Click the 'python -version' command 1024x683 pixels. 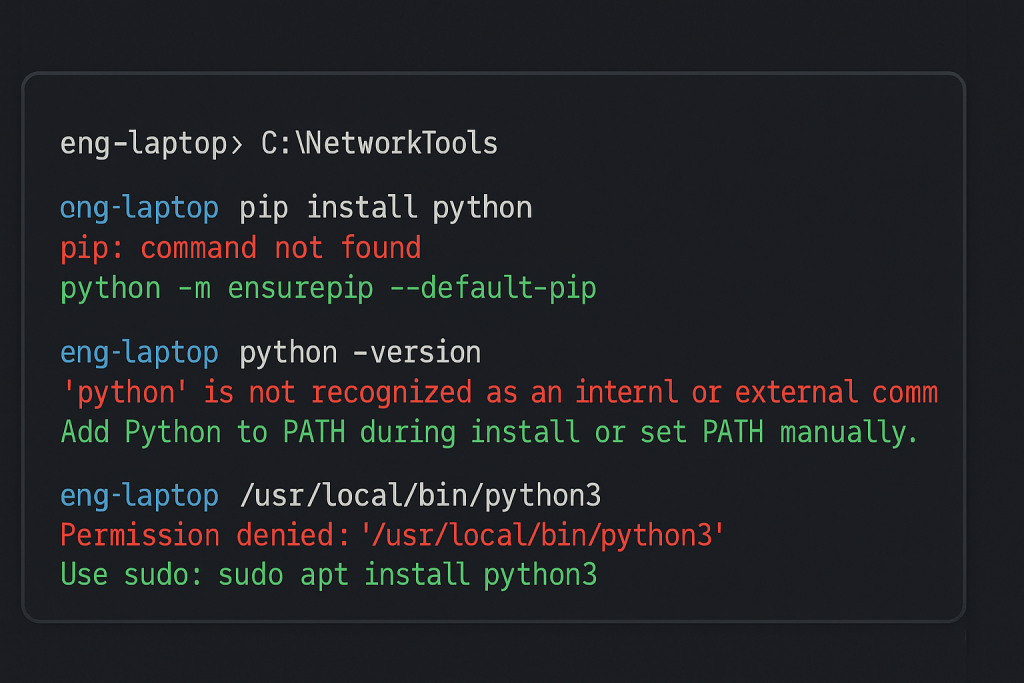[360, 353]
